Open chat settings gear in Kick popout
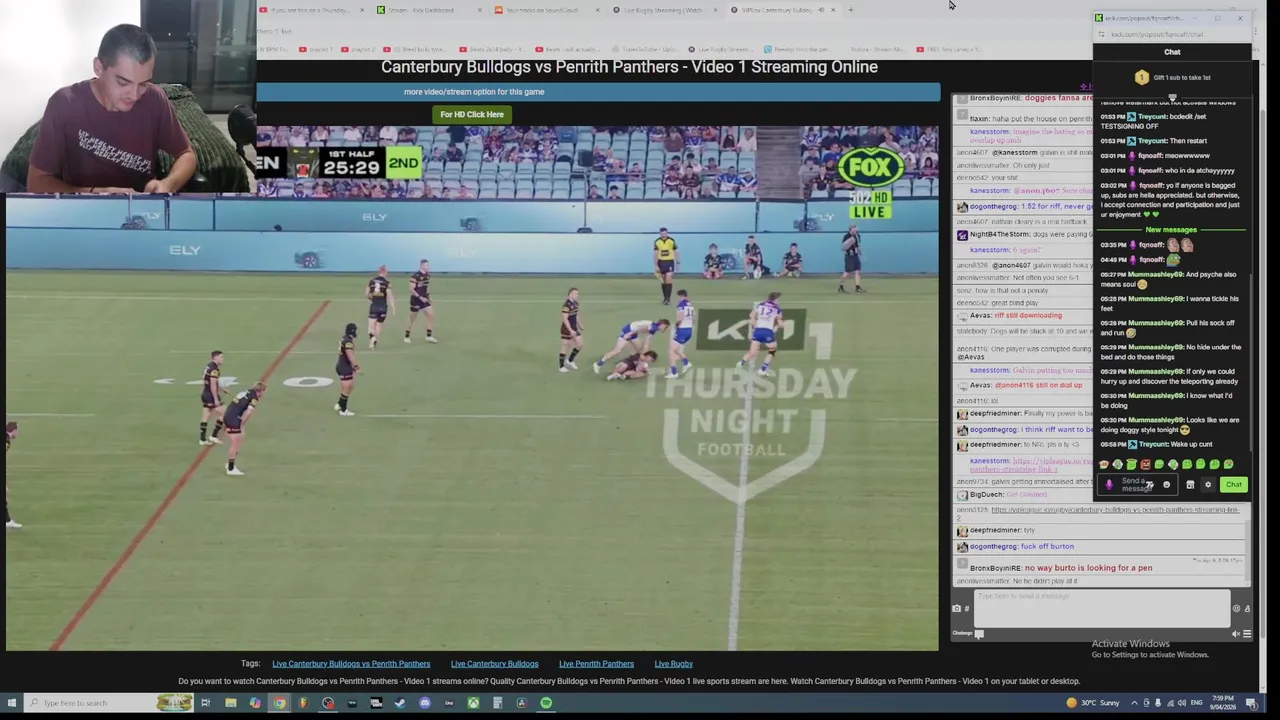The height and width of the screenshot is (720, 1280). (x=1208, y=485)
